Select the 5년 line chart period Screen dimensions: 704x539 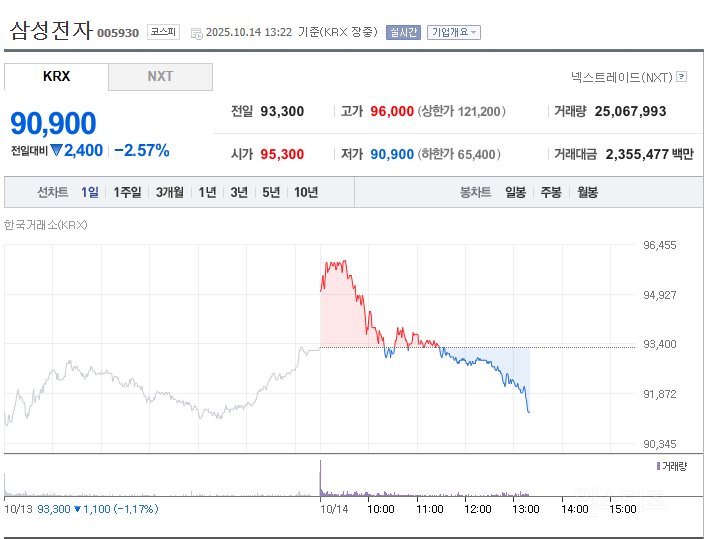(271, 192)
